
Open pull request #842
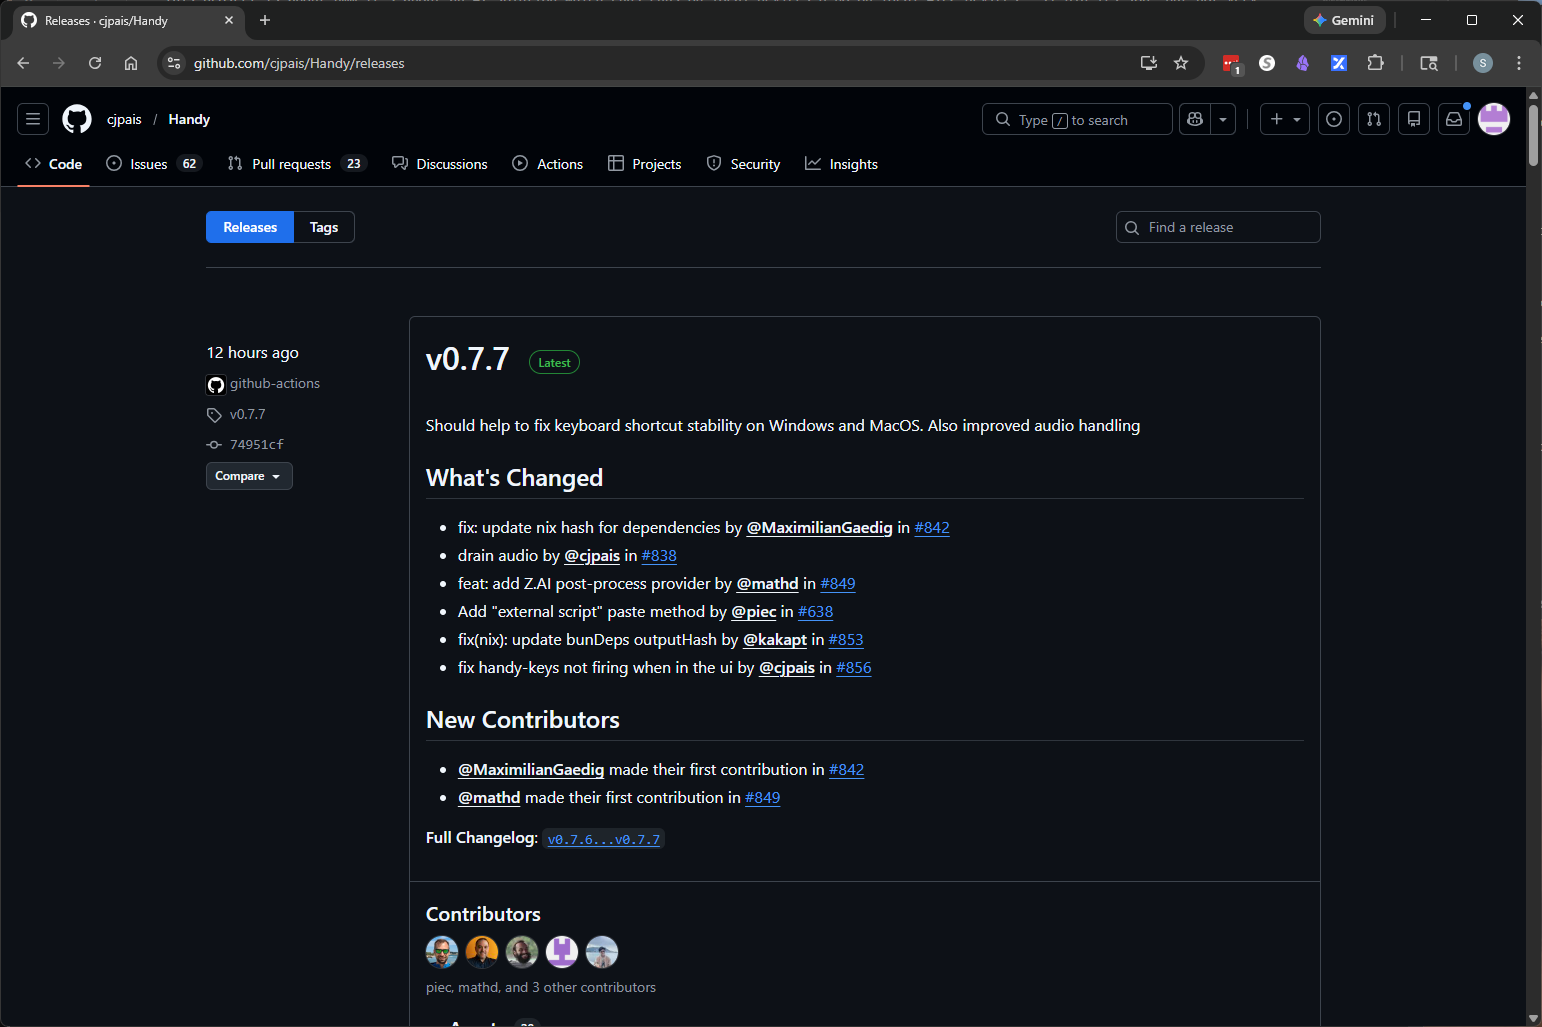pos(932,527)
